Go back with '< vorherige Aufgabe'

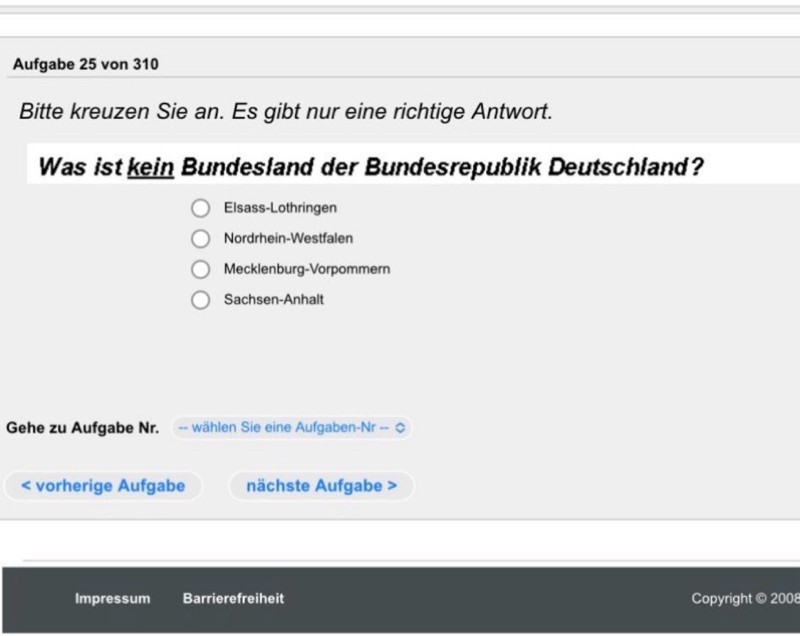(x=103, y=486)
